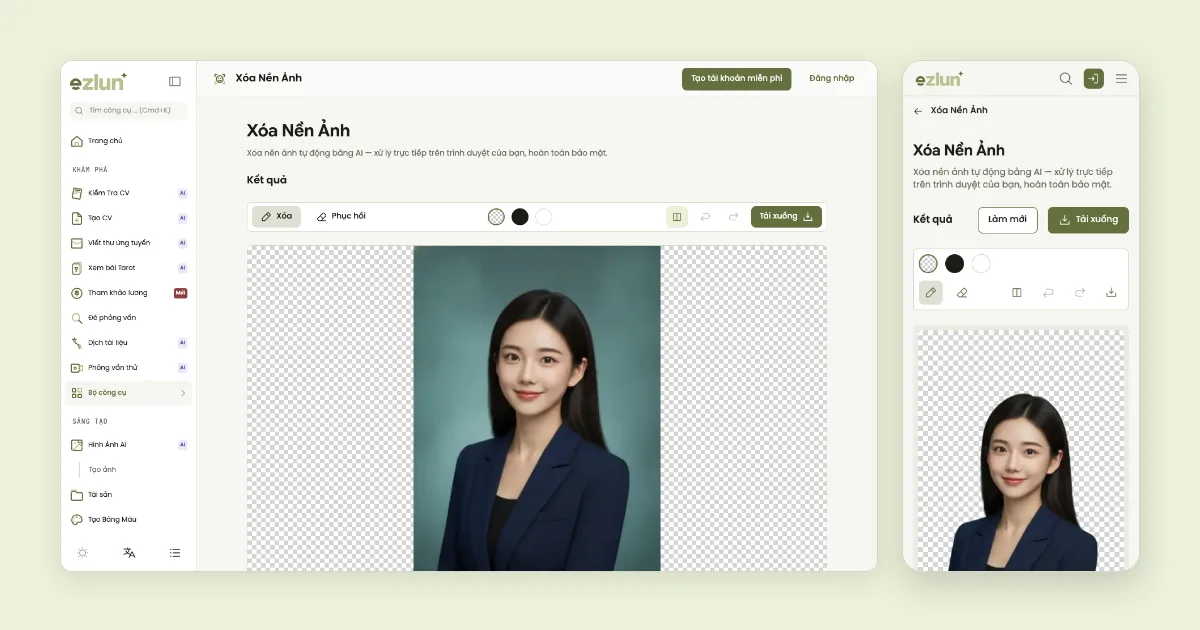Click the download icon in mobile toolbar
The height and width of the screenshot is (630, 1200).
(1111, 293)
